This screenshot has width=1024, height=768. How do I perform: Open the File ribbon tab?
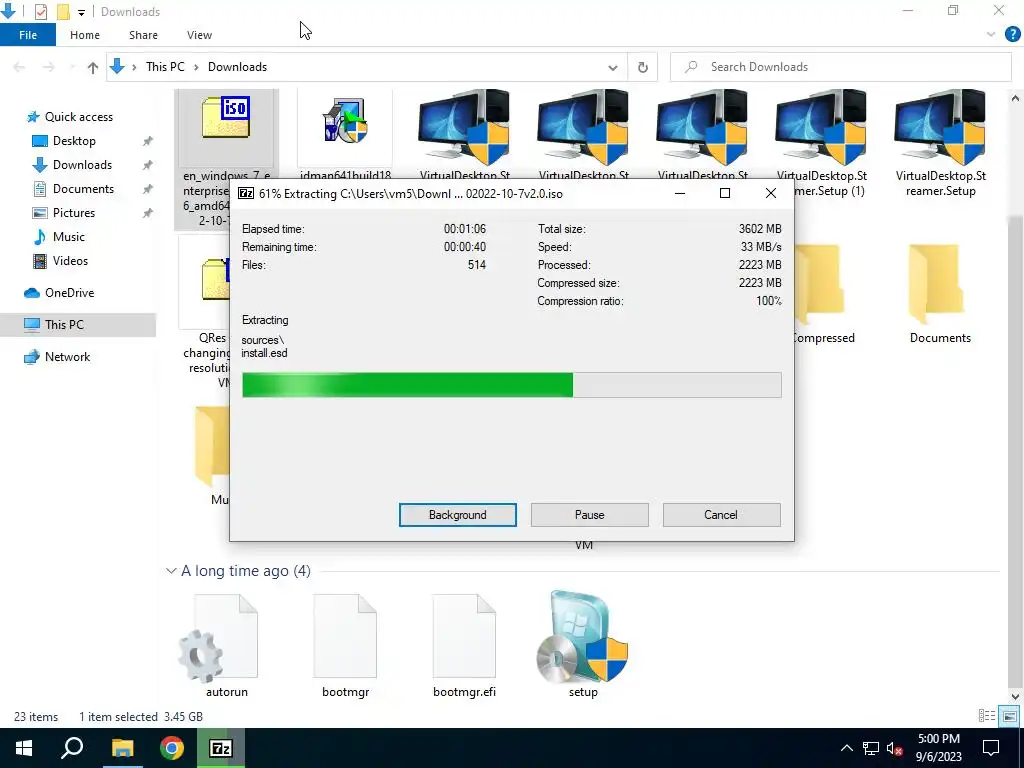(28, 35)
